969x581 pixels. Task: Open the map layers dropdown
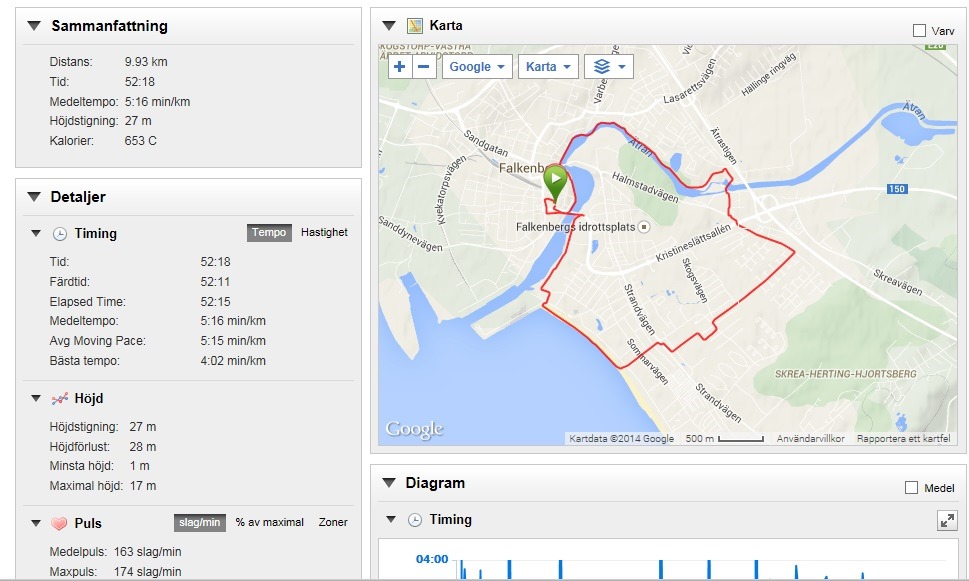609,67
